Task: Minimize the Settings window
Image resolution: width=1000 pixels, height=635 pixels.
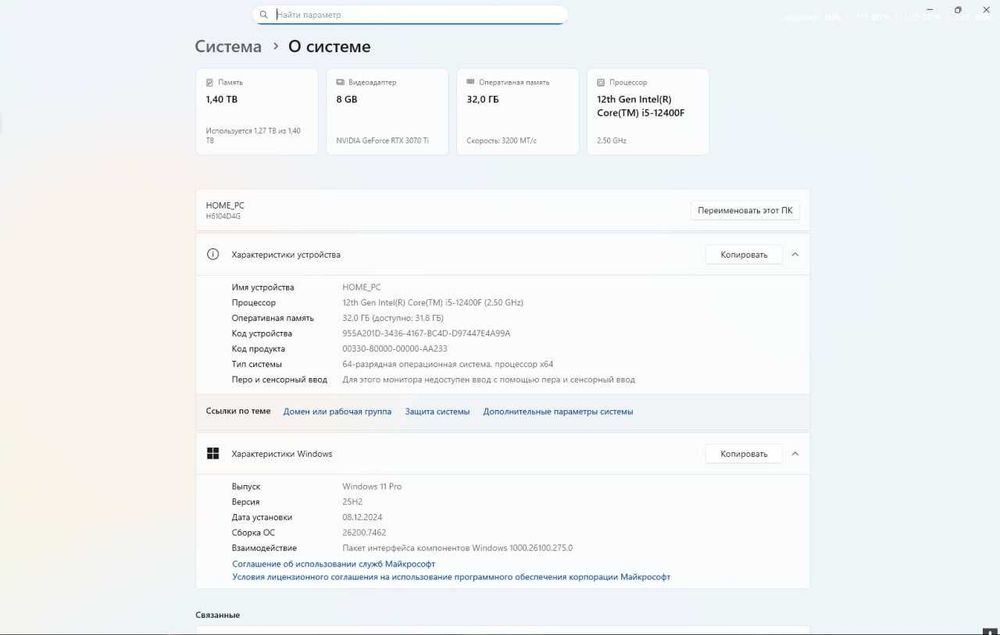Action: pos(930,10)
